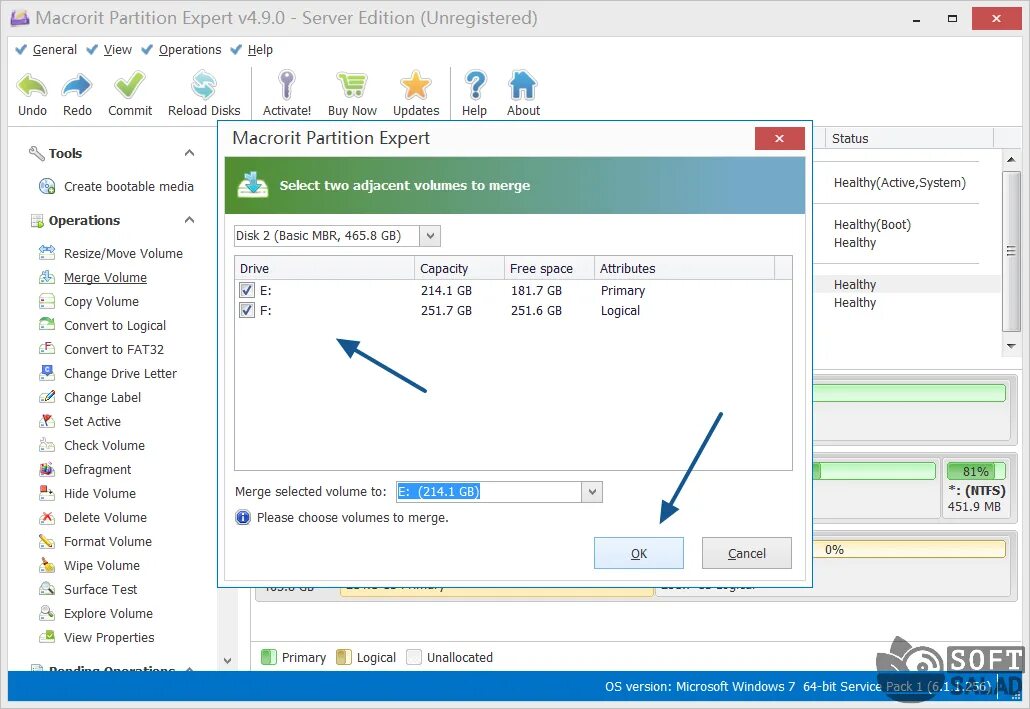The height and width of the screenshot is (709, 1030).
Task: Click the Explore Volume icon
Action: tap(47, 613)
